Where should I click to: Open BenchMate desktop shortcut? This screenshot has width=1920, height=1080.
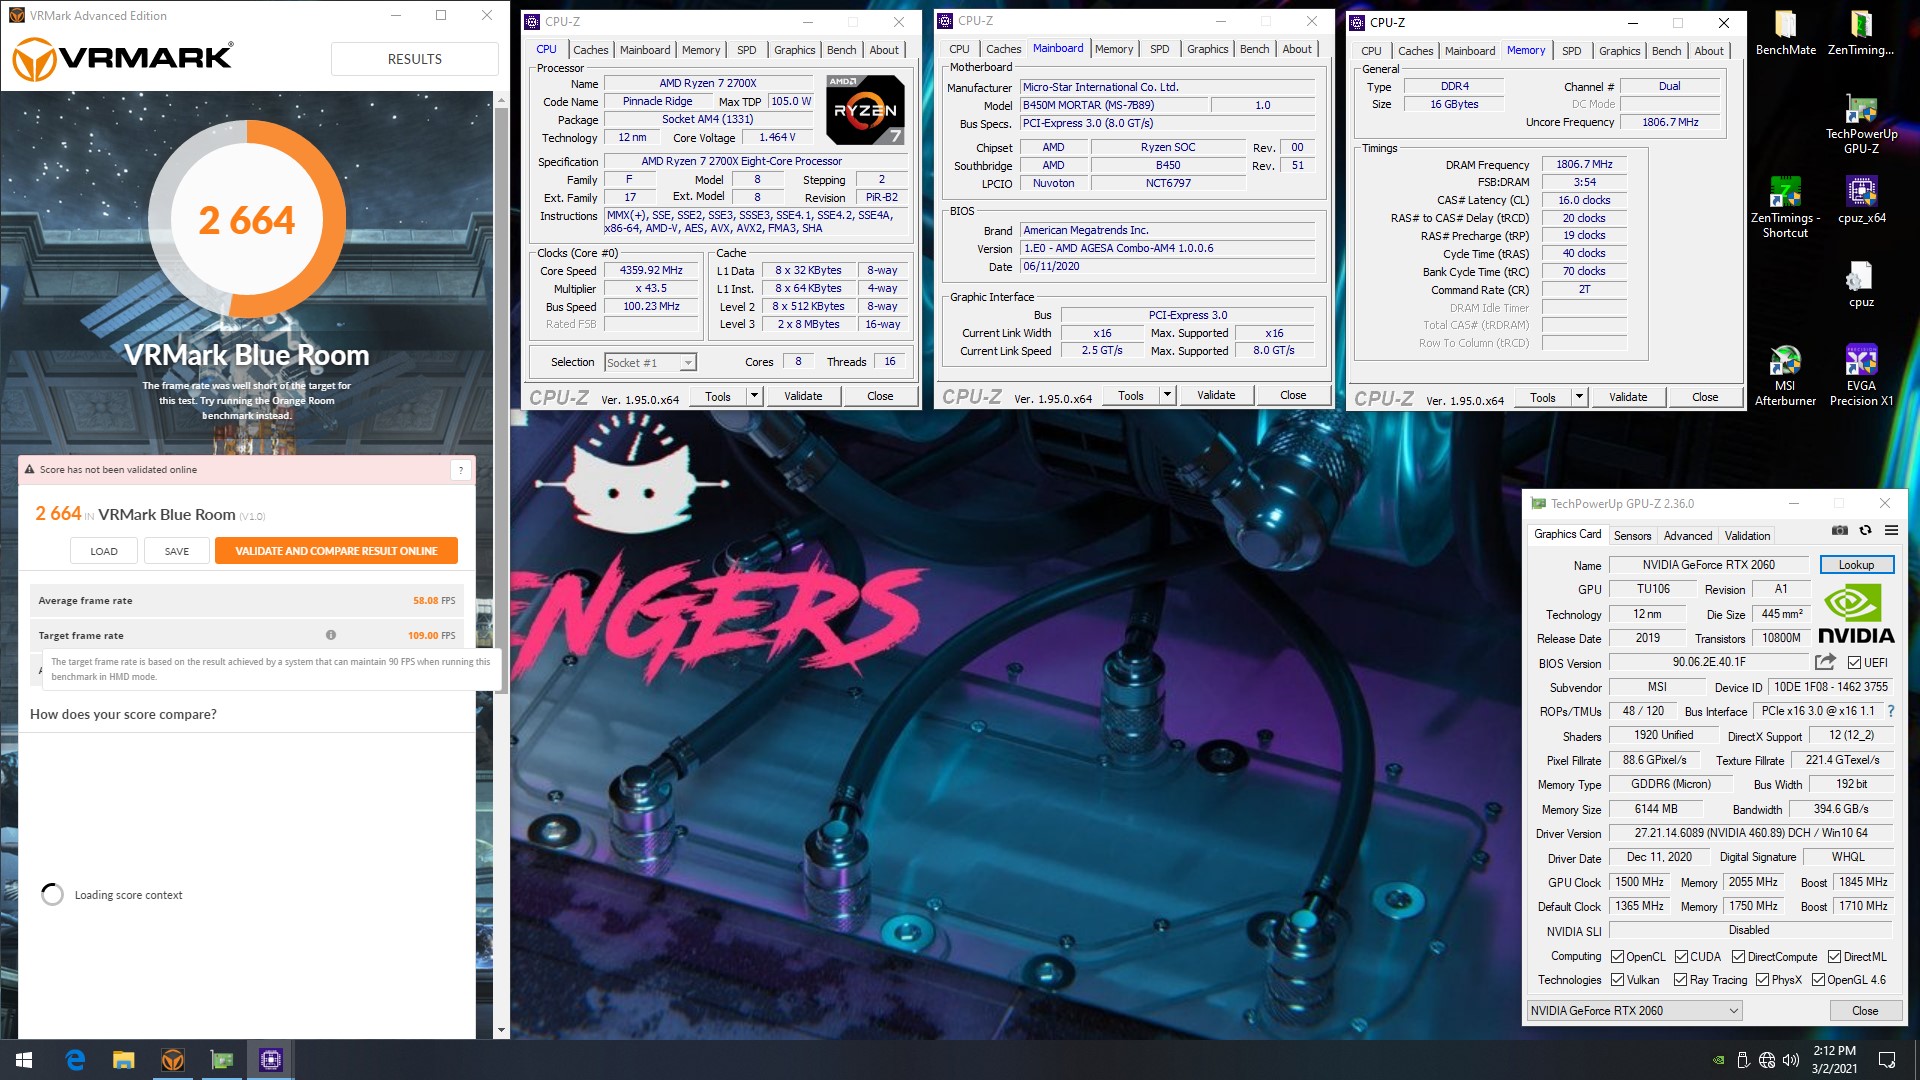coord(1785,33)
